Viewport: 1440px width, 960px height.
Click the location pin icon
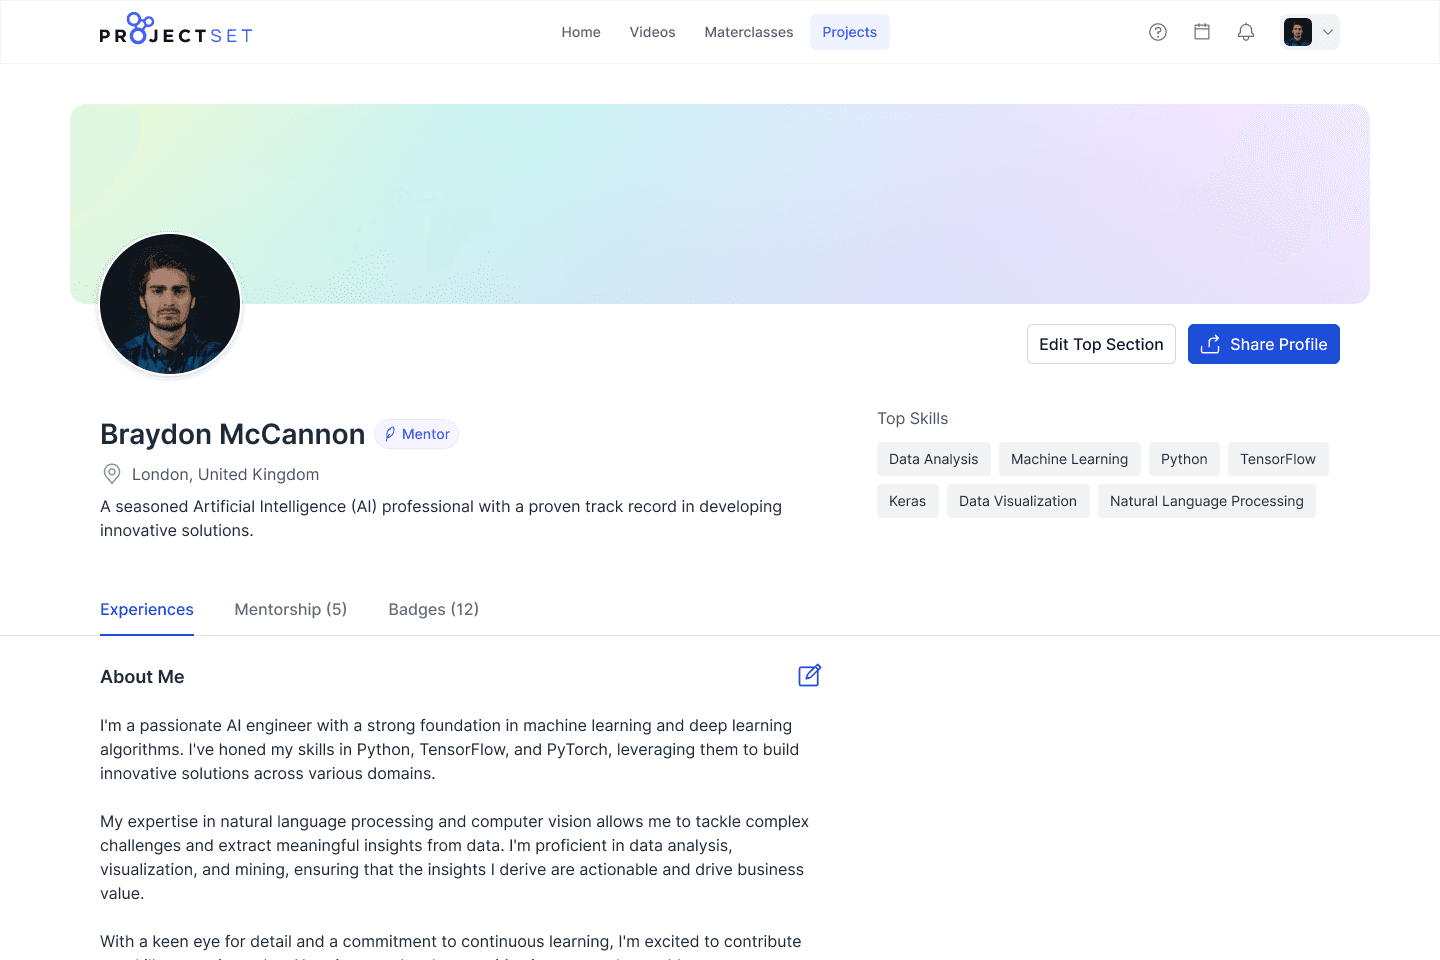(x=112, y=474)
